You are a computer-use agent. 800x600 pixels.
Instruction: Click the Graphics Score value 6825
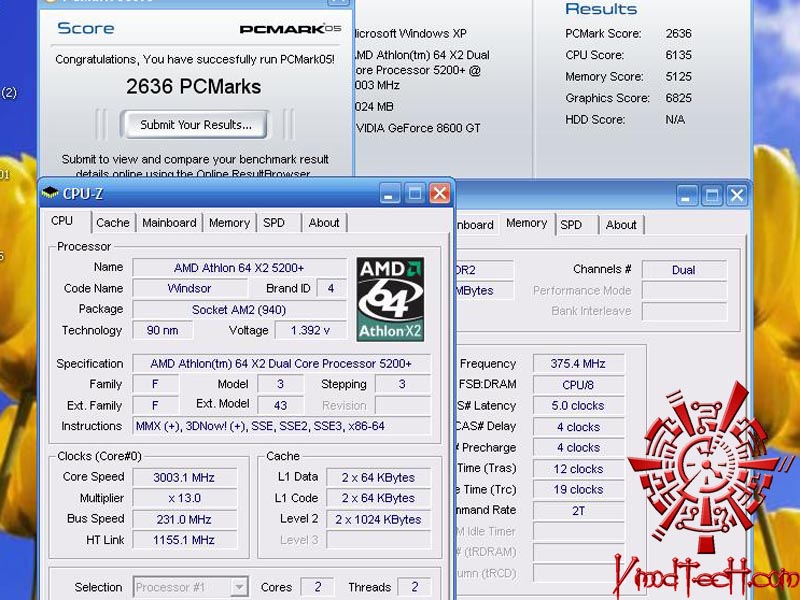pos(679,97)
